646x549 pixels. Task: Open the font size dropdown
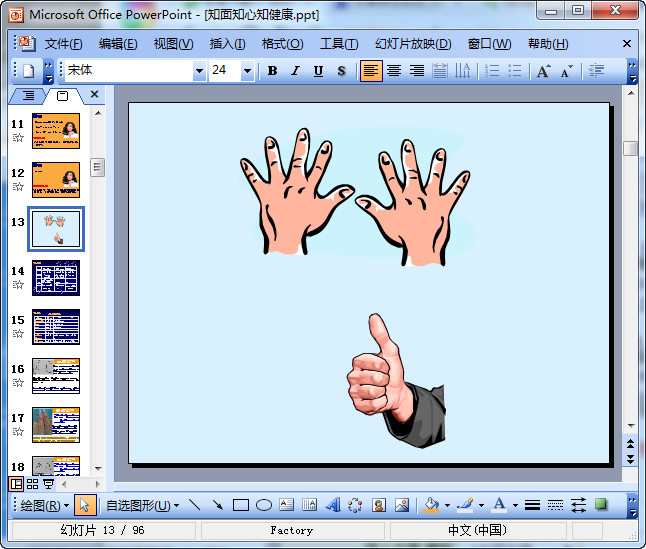[247, 71]
